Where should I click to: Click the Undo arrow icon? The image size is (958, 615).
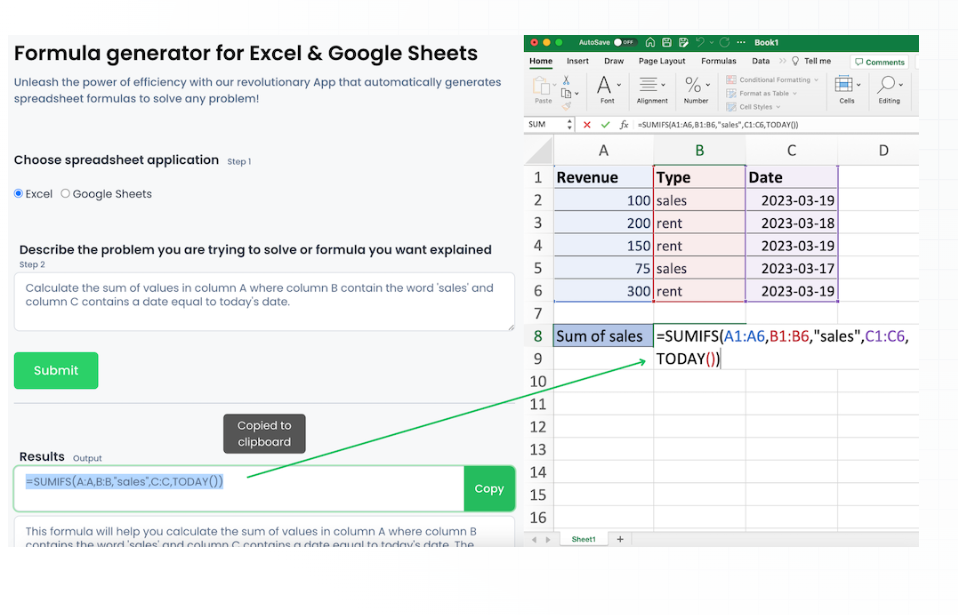click(698, 43)
